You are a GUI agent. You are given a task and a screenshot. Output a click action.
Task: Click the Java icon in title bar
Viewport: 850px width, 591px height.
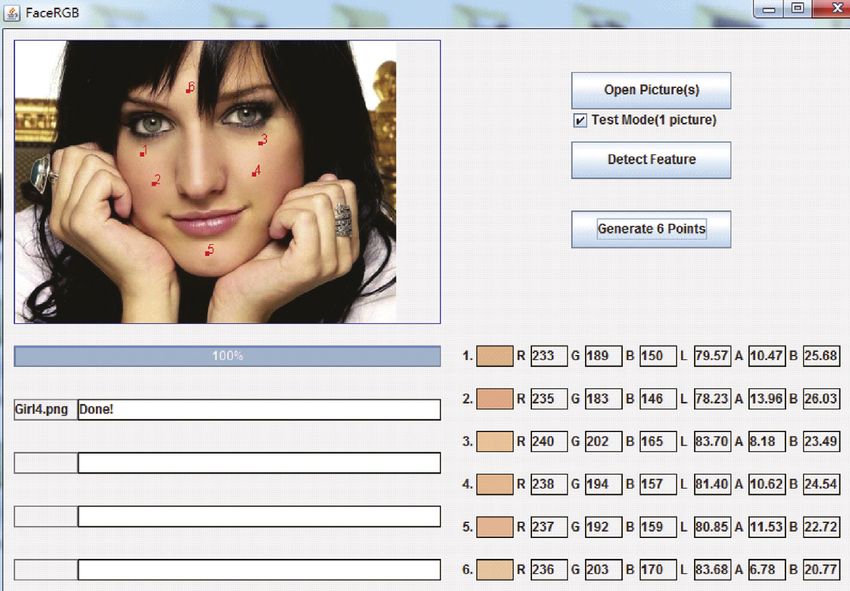coord(12,12)
